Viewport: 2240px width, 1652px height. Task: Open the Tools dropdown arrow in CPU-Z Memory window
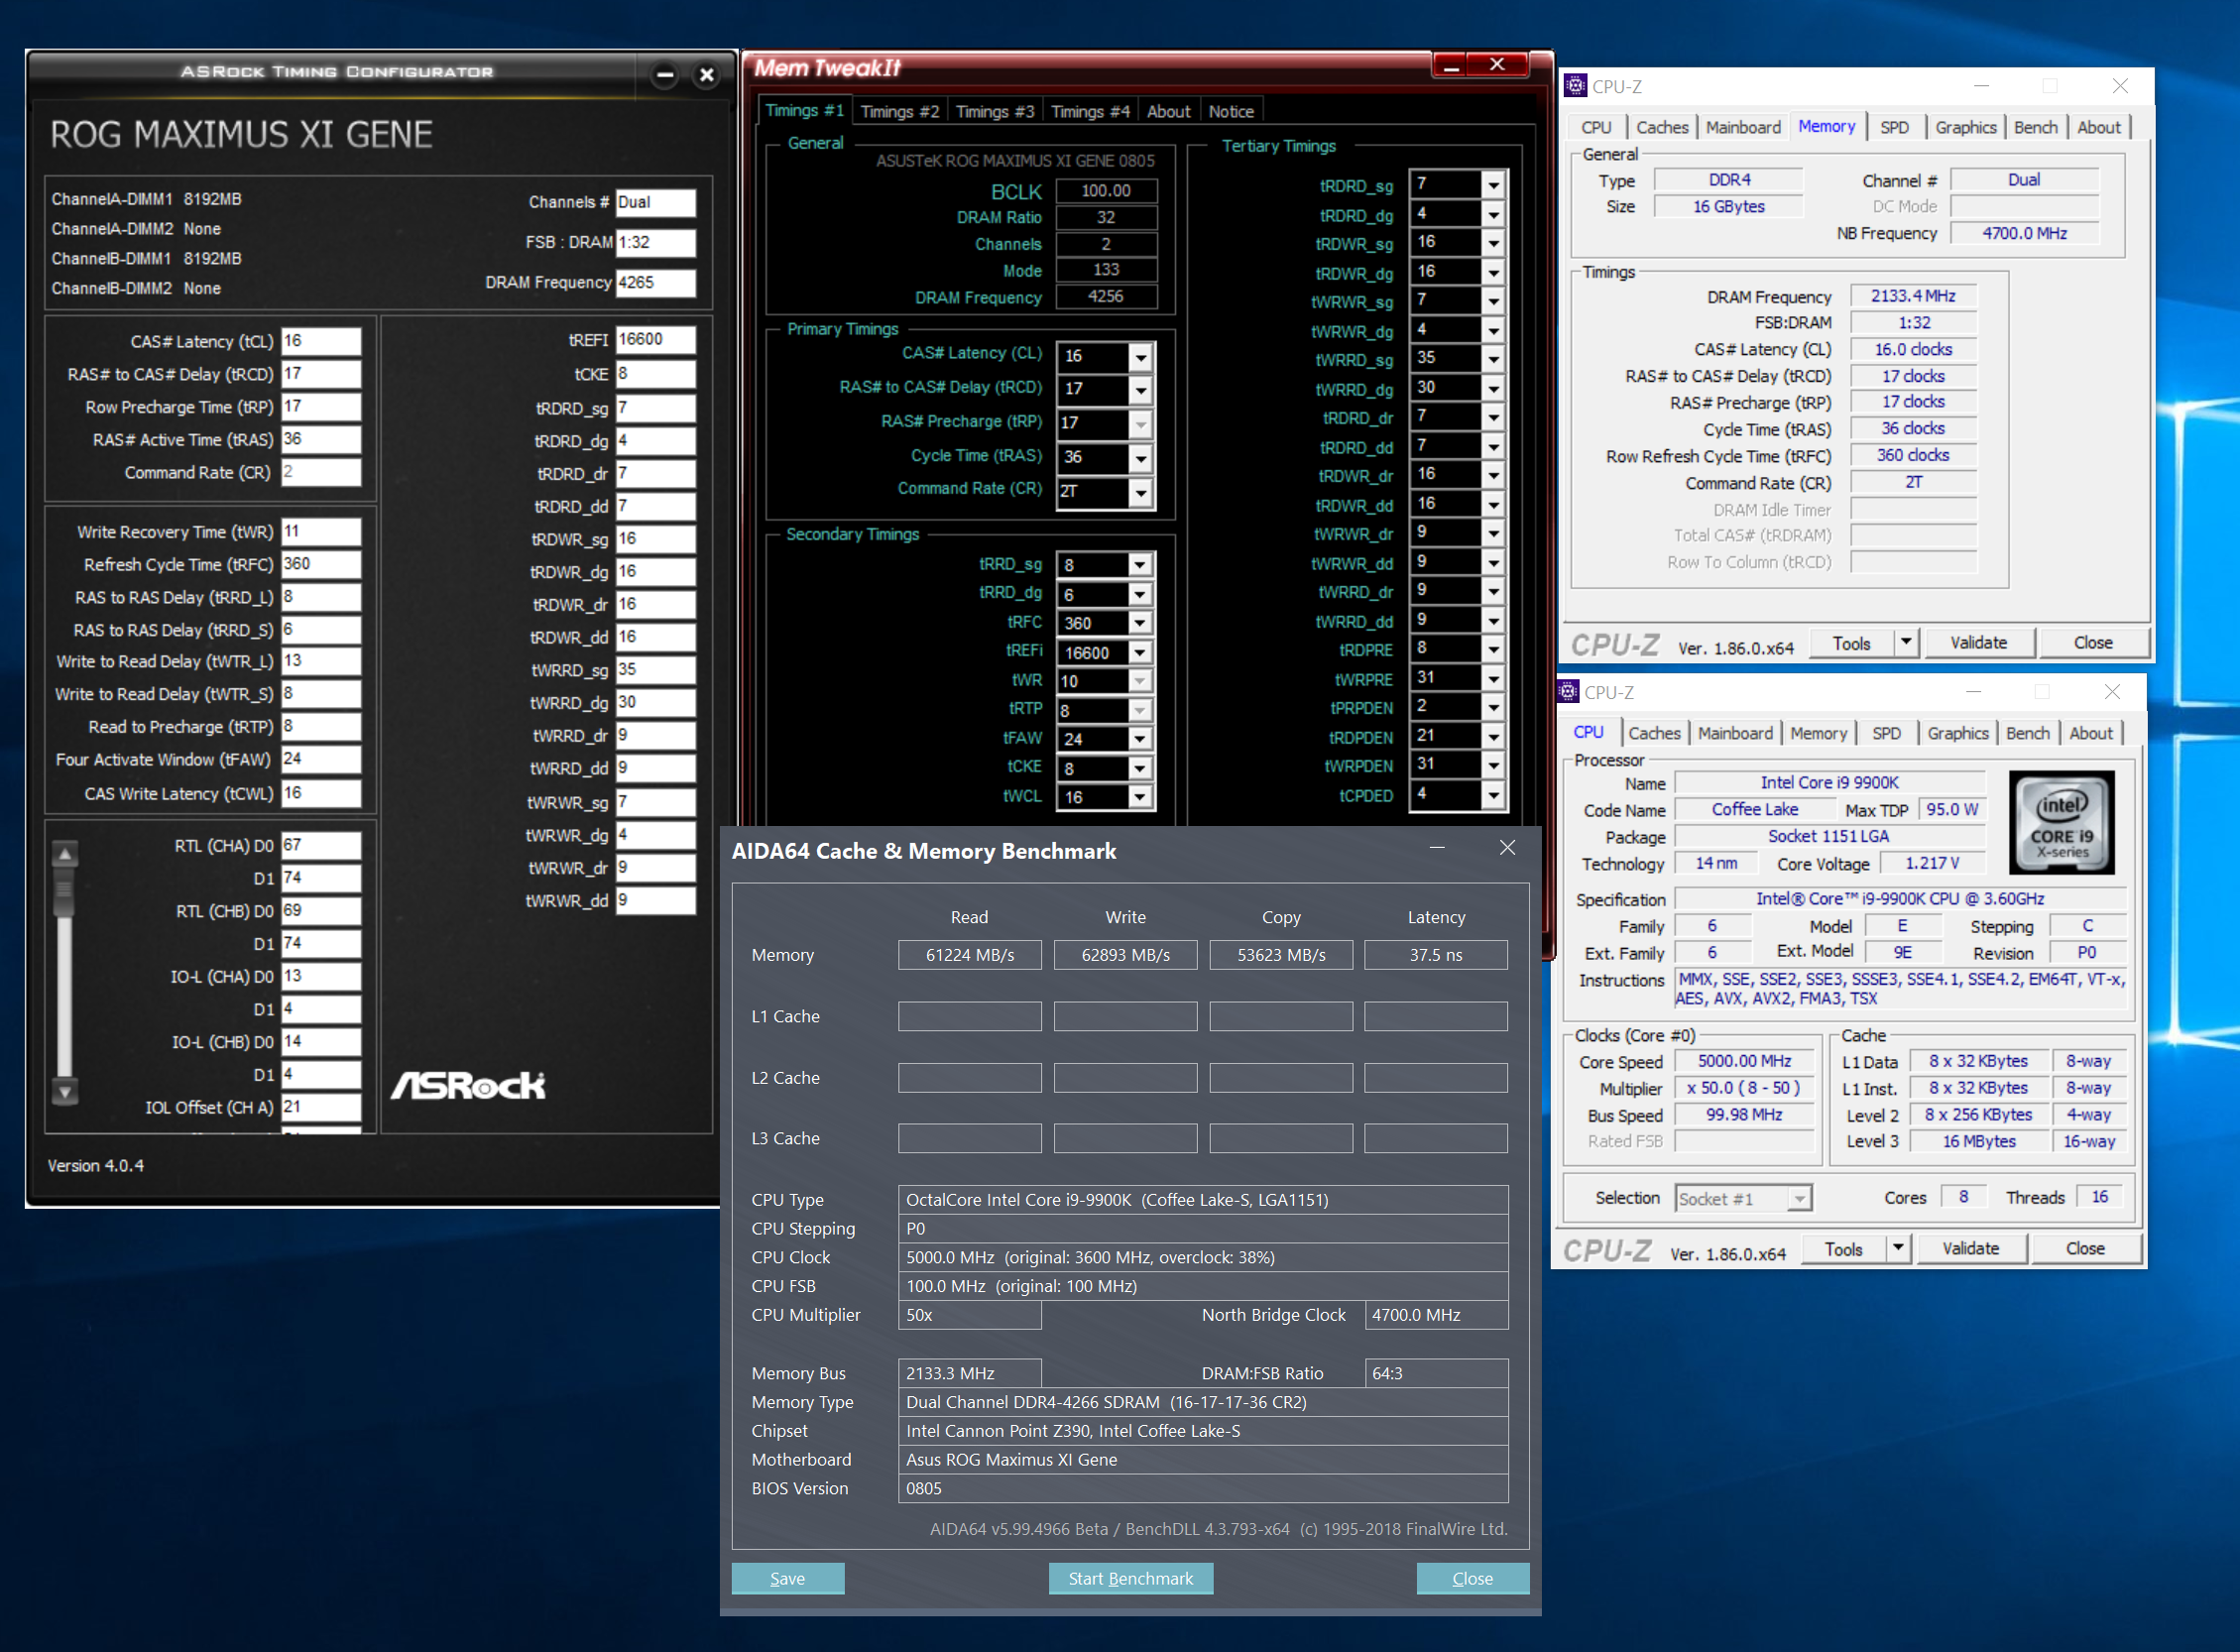click(1907, 642)
